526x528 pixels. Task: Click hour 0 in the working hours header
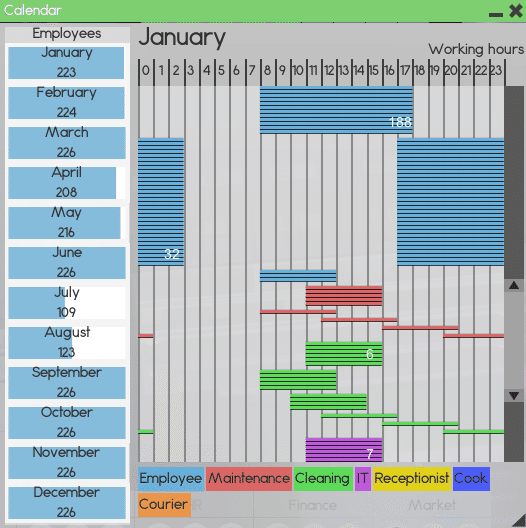click(x=146, y=70)
